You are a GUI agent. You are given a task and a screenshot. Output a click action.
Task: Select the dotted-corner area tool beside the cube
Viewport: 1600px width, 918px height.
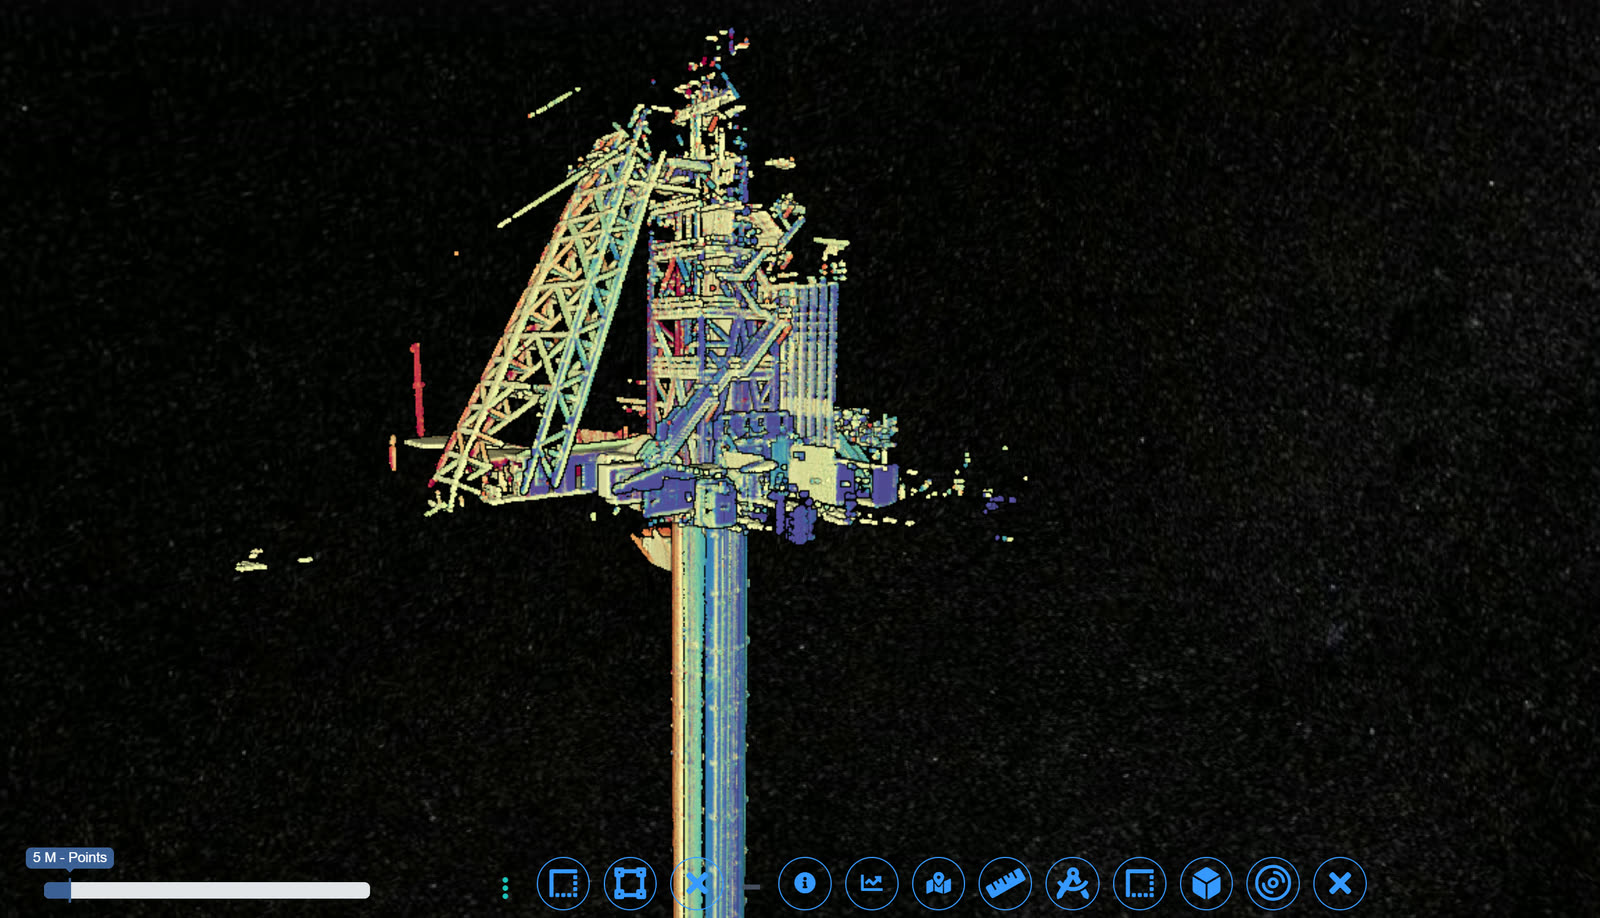tap(1140, 884)
